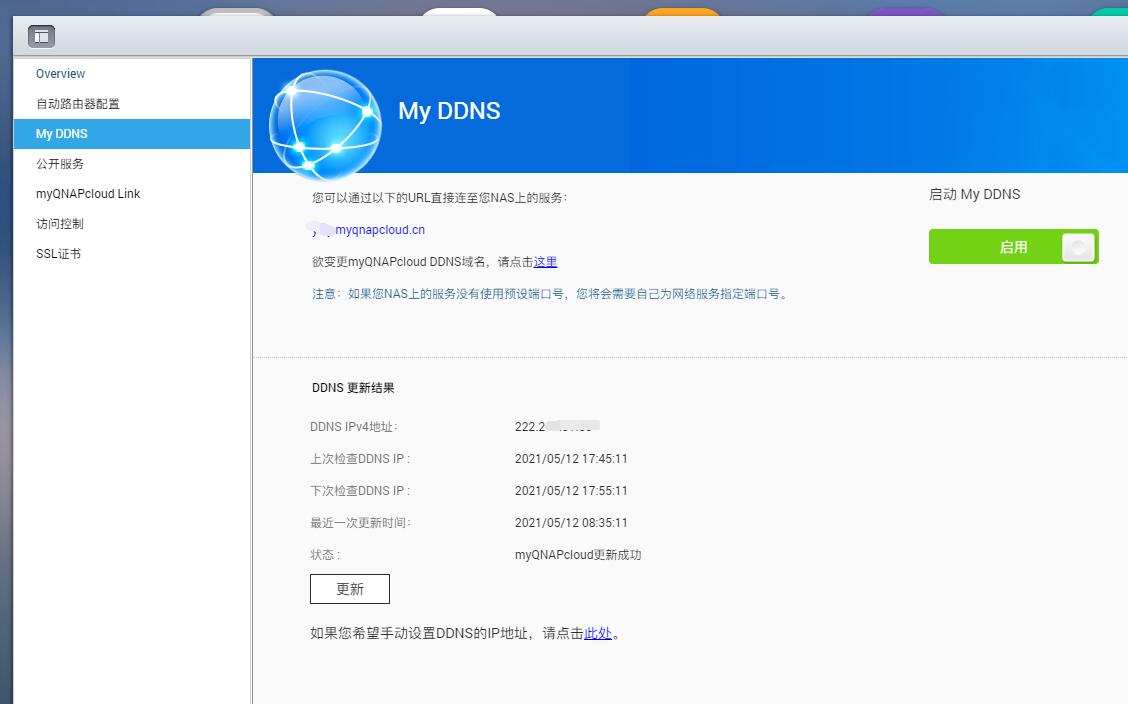The height and width of the screenshot is (704, 1128).
Task: Select 访问控制 in the sidebar
Action: click(58, 223)
